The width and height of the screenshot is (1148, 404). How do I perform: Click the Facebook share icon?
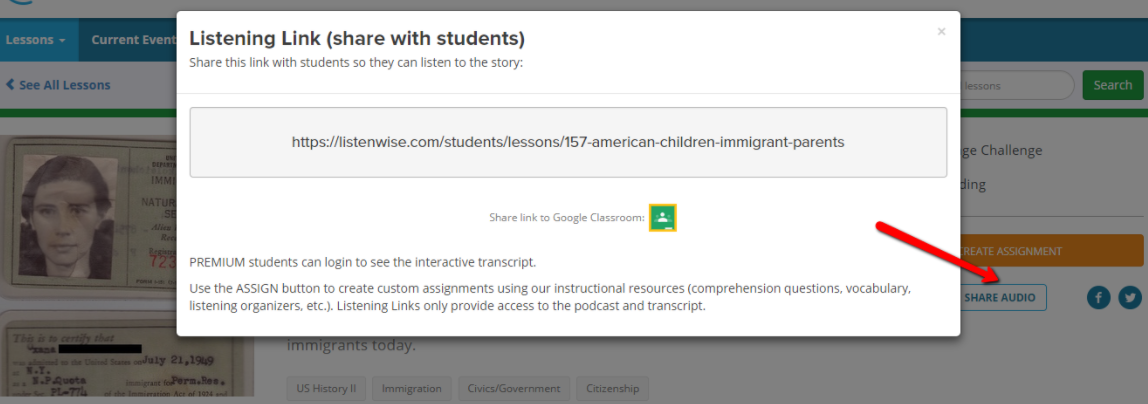1098,297
